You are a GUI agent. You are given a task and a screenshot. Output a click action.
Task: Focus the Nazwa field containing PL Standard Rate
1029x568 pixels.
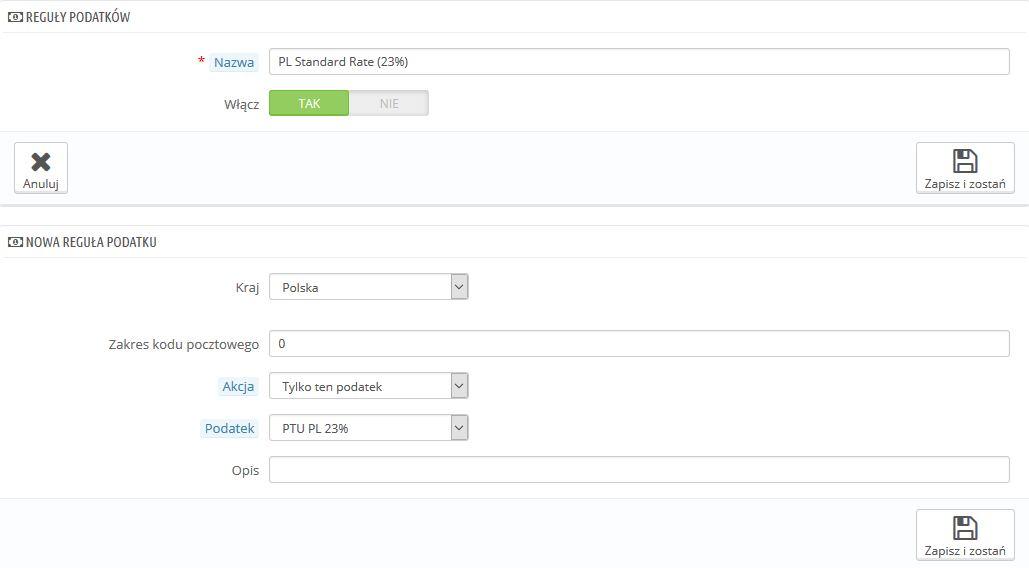click(x=639, y=62)
